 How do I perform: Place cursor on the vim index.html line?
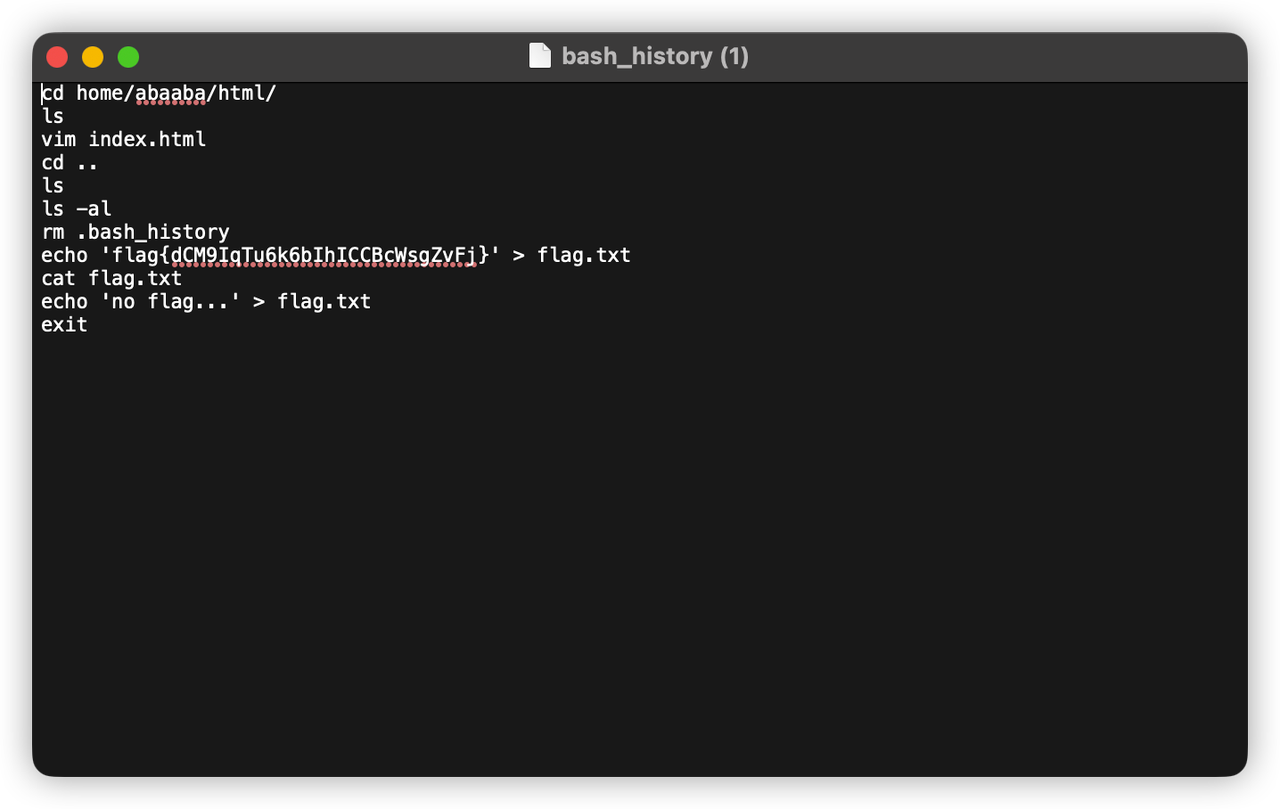point(122,139)
